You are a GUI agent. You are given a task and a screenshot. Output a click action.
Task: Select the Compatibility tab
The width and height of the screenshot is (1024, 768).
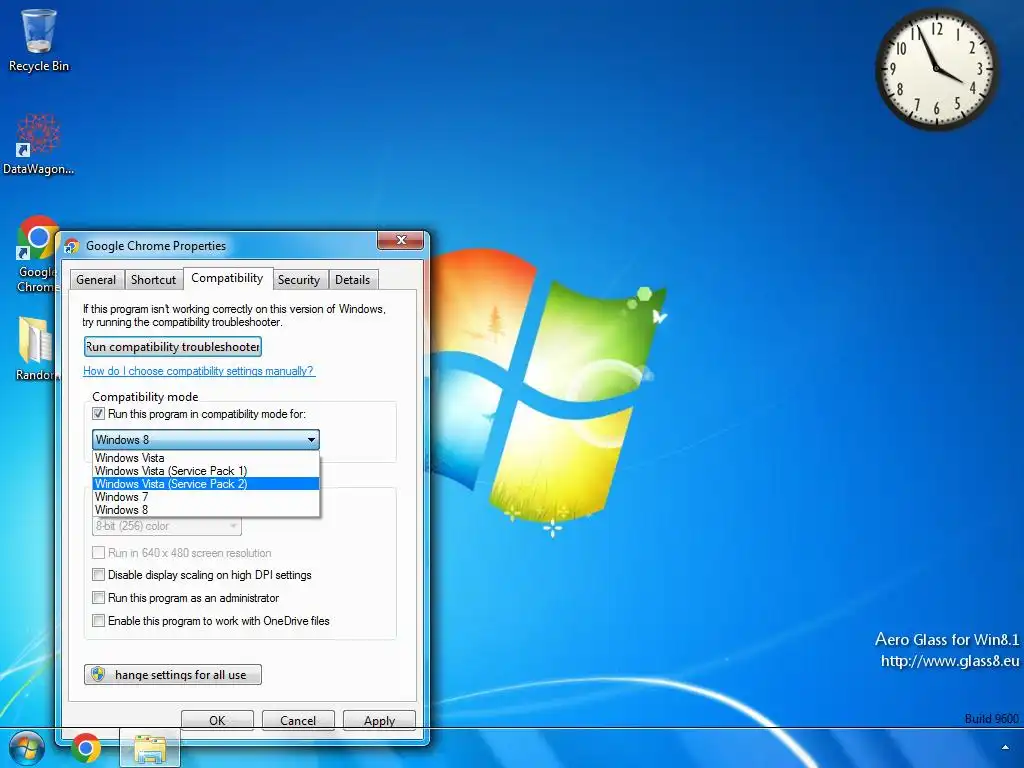pyautogui.click(x=227, y=278)
